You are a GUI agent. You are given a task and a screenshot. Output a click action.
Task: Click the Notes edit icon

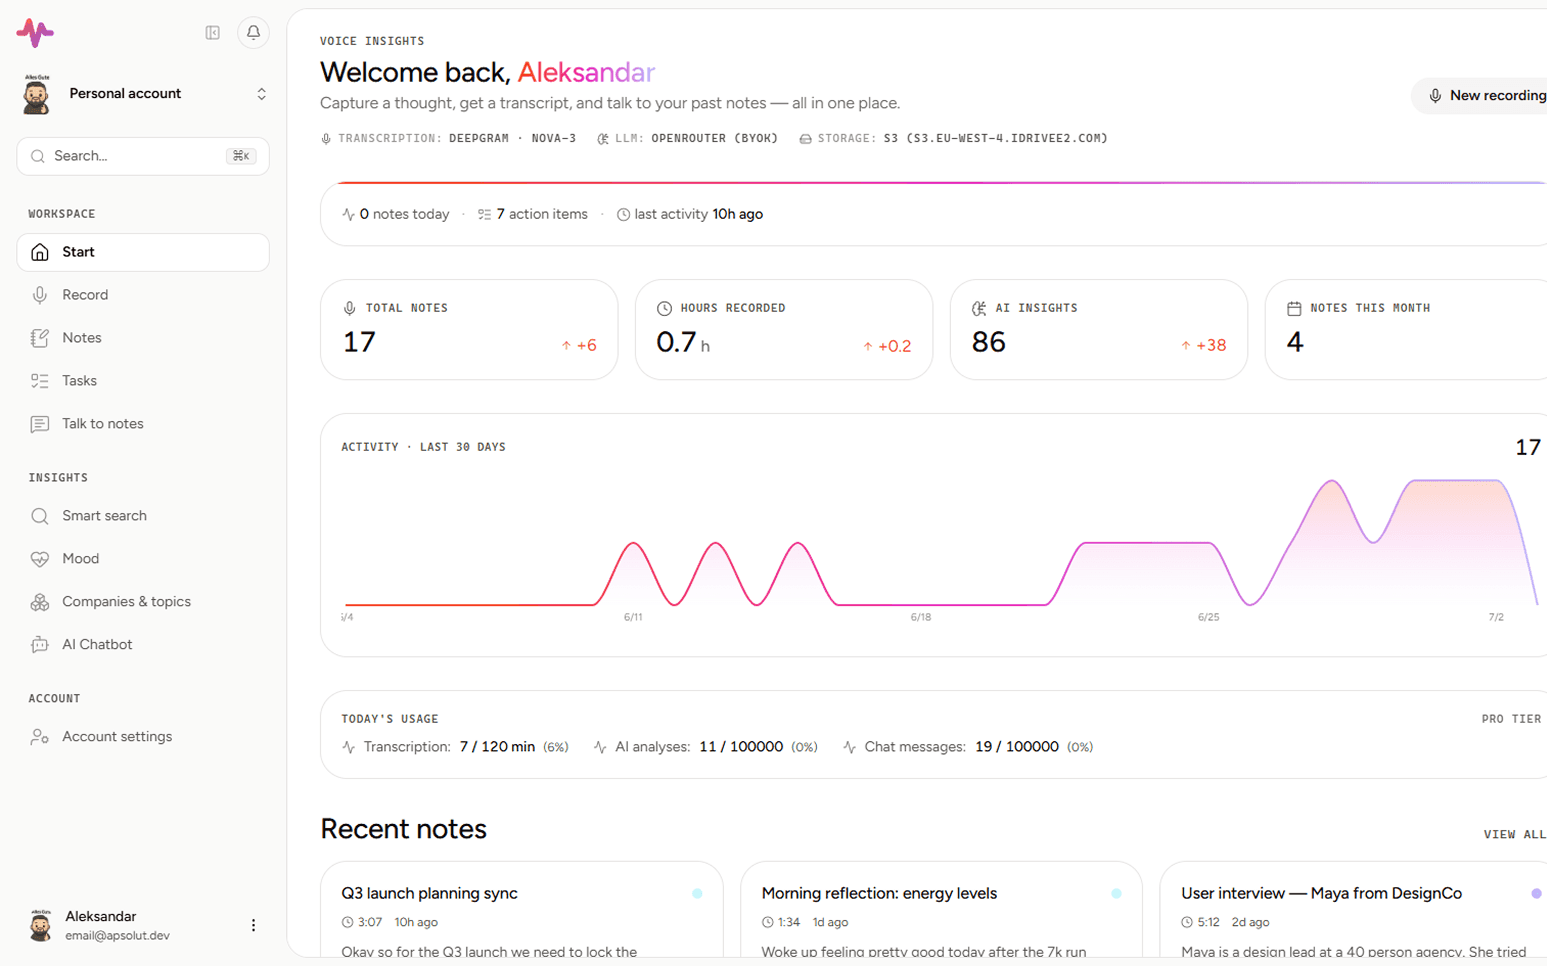click(40, 338)
